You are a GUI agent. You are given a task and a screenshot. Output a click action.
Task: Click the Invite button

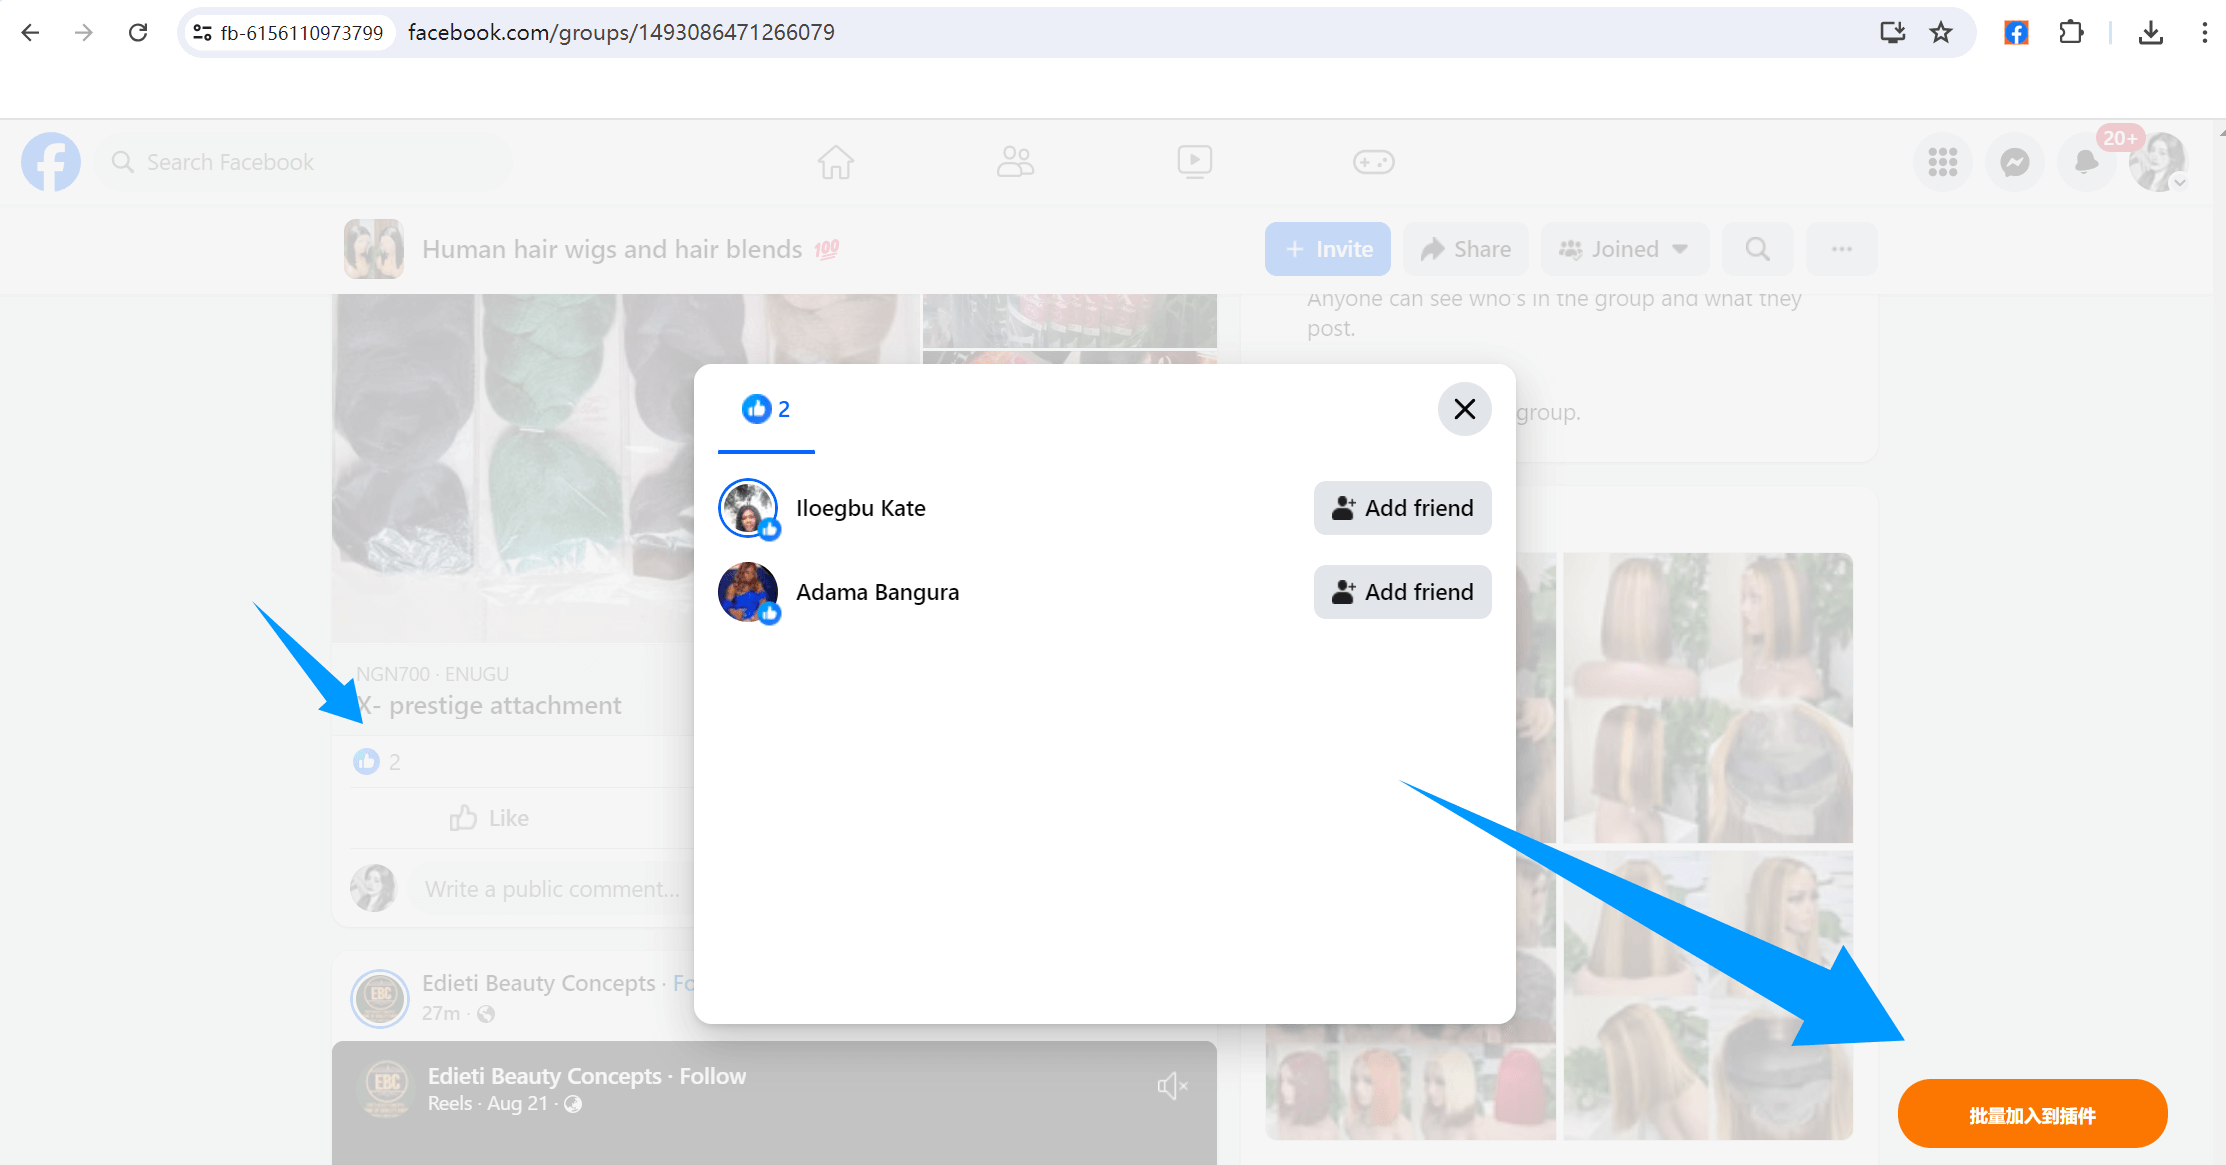[x=1327, y=249]
